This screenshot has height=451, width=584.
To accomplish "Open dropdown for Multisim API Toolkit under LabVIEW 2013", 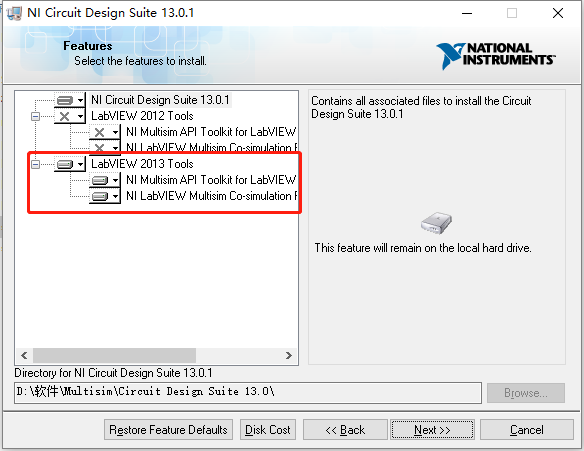I will [x=105, y=181].
